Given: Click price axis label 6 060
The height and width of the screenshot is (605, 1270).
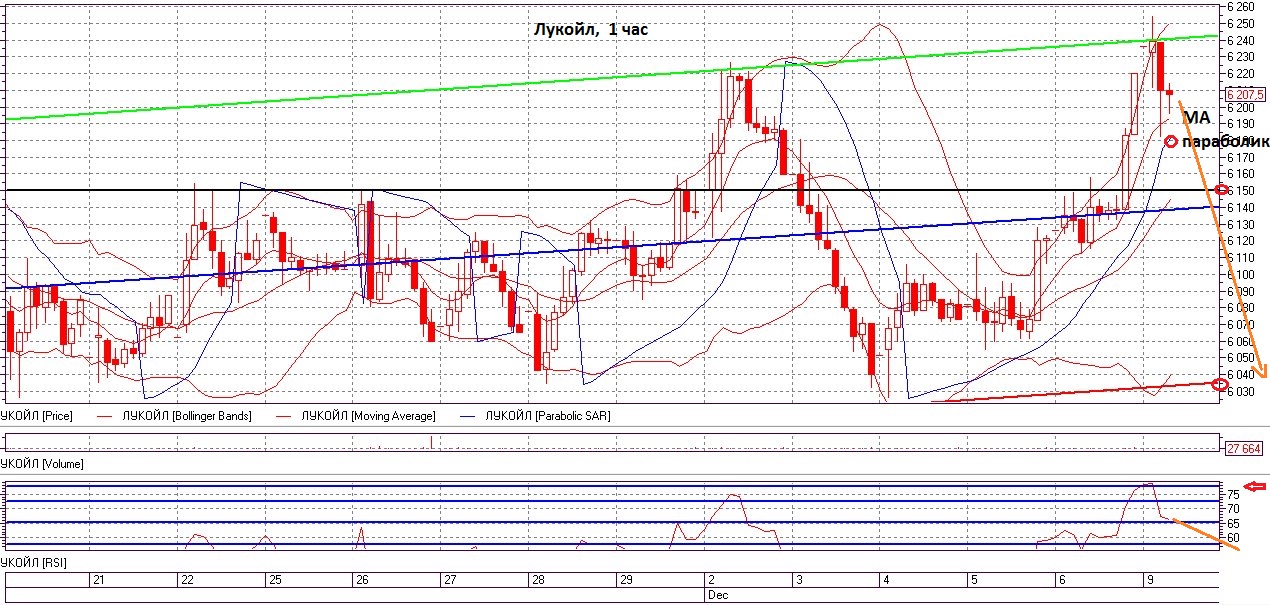Looking at the screenshot, I should click(1241, 341).
